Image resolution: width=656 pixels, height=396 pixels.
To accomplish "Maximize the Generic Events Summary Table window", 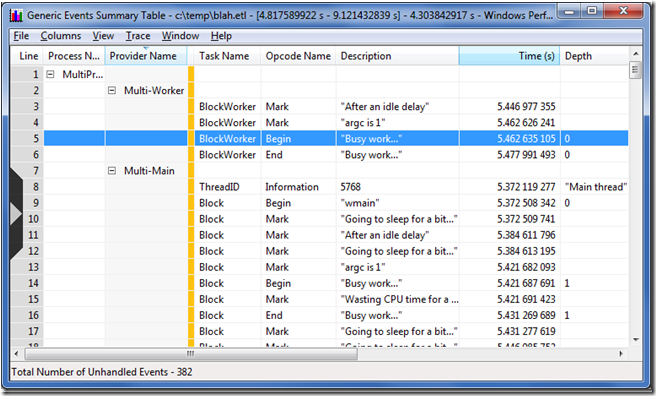I will [592, 11].
